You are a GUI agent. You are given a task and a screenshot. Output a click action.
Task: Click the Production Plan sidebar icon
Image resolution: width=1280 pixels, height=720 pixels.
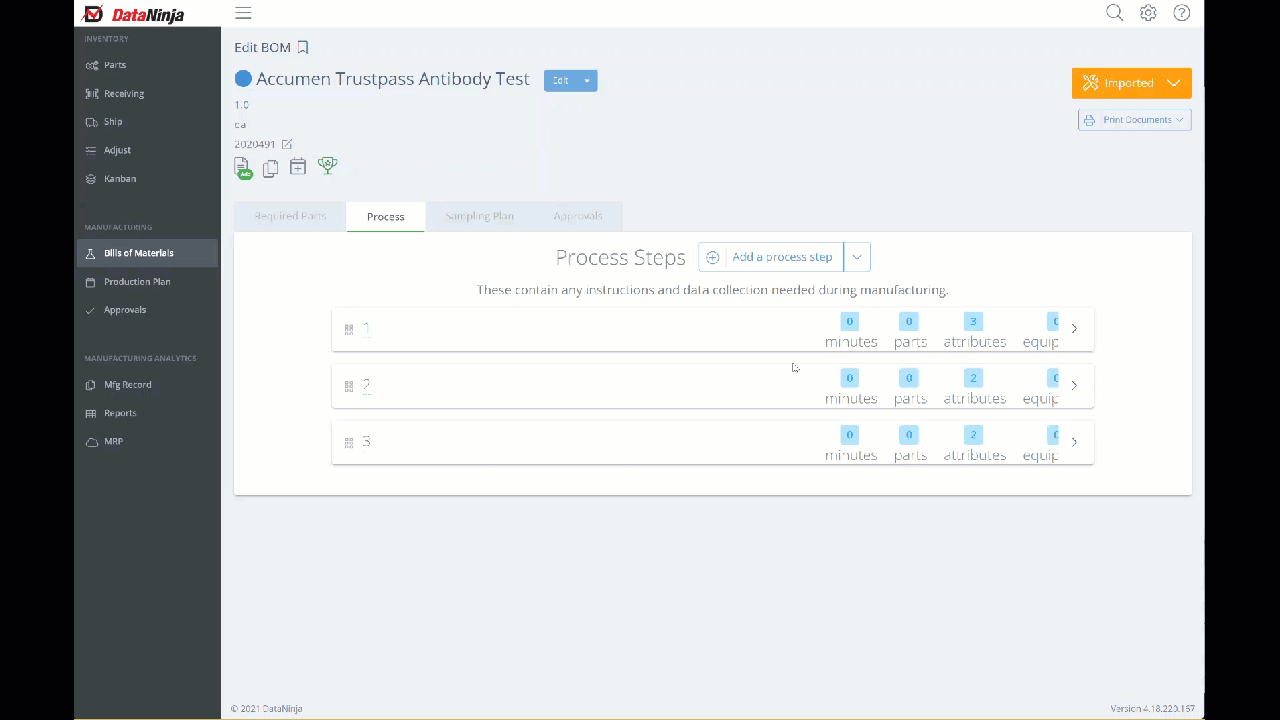pos(91,282)
